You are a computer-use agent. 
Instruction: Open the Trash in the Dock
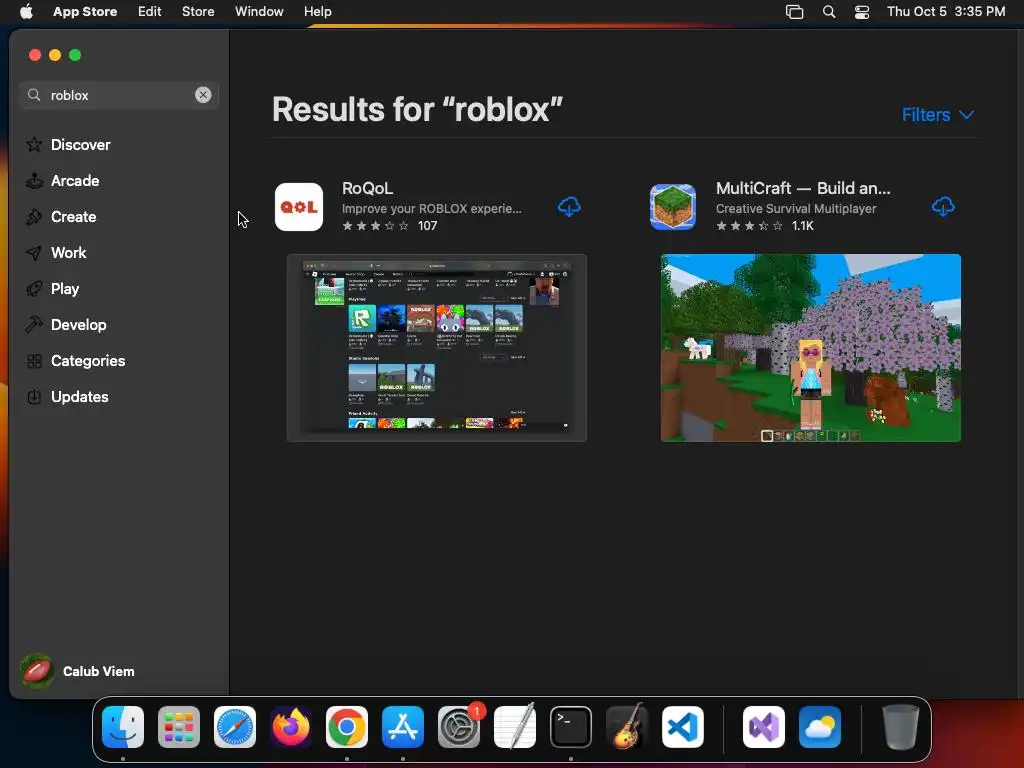(901, 727)
